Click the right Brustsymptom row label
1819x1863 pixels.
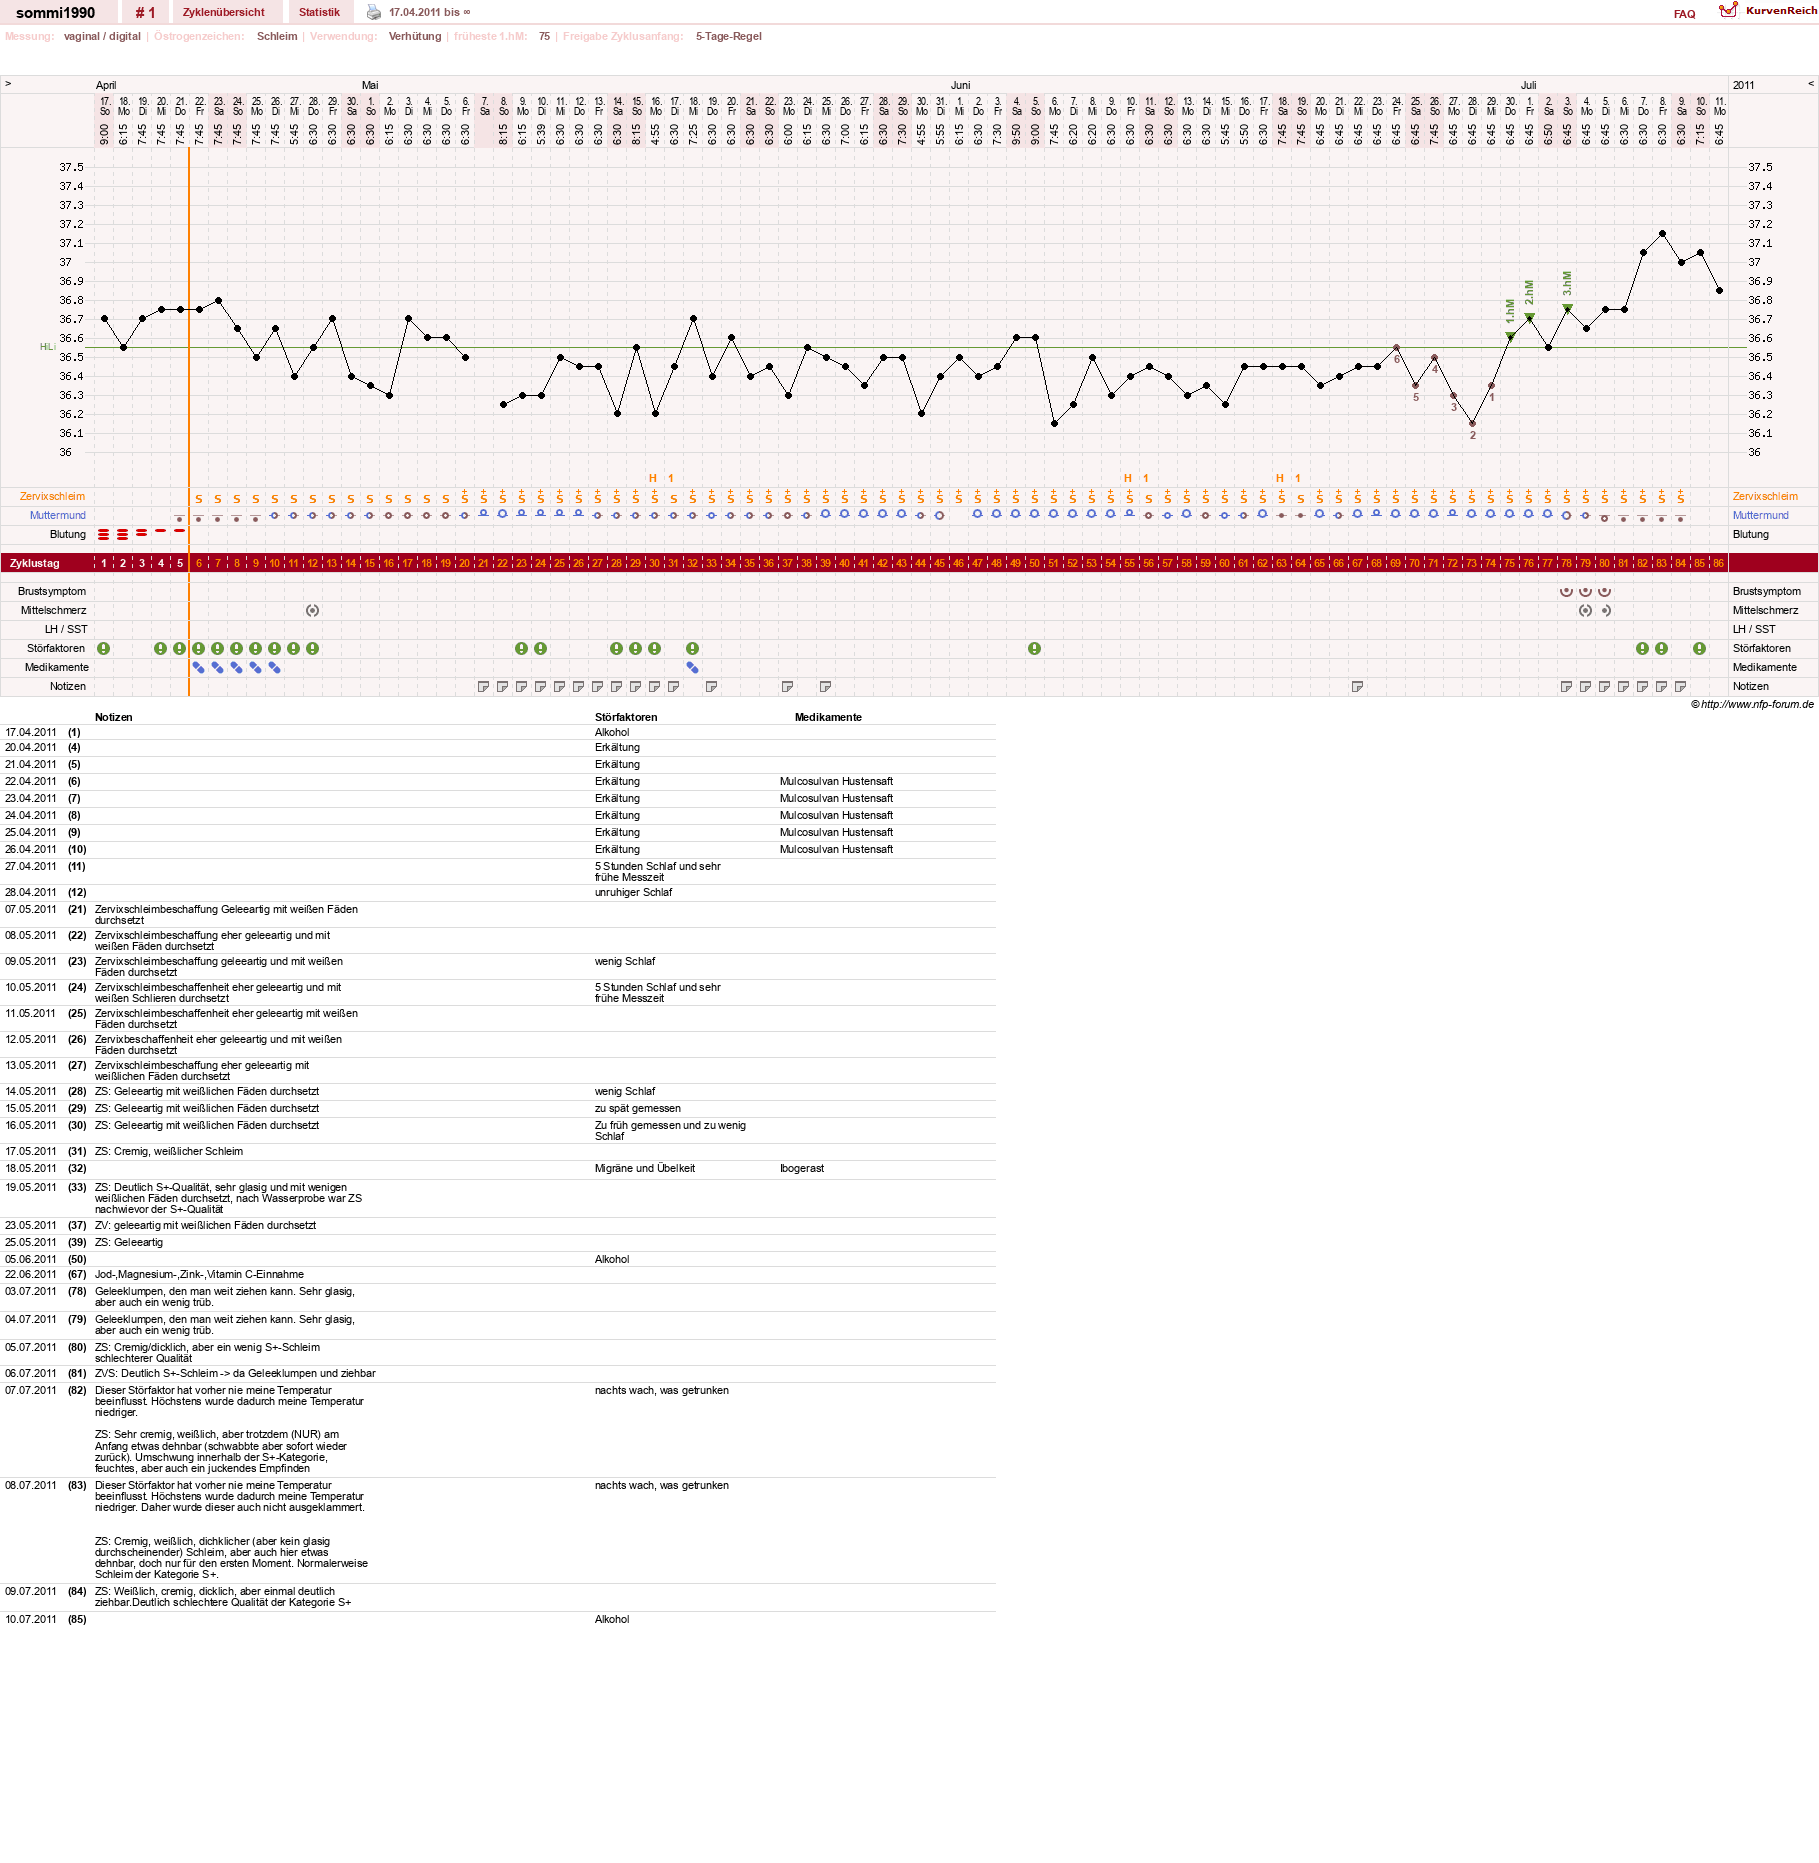point(1767,591)
